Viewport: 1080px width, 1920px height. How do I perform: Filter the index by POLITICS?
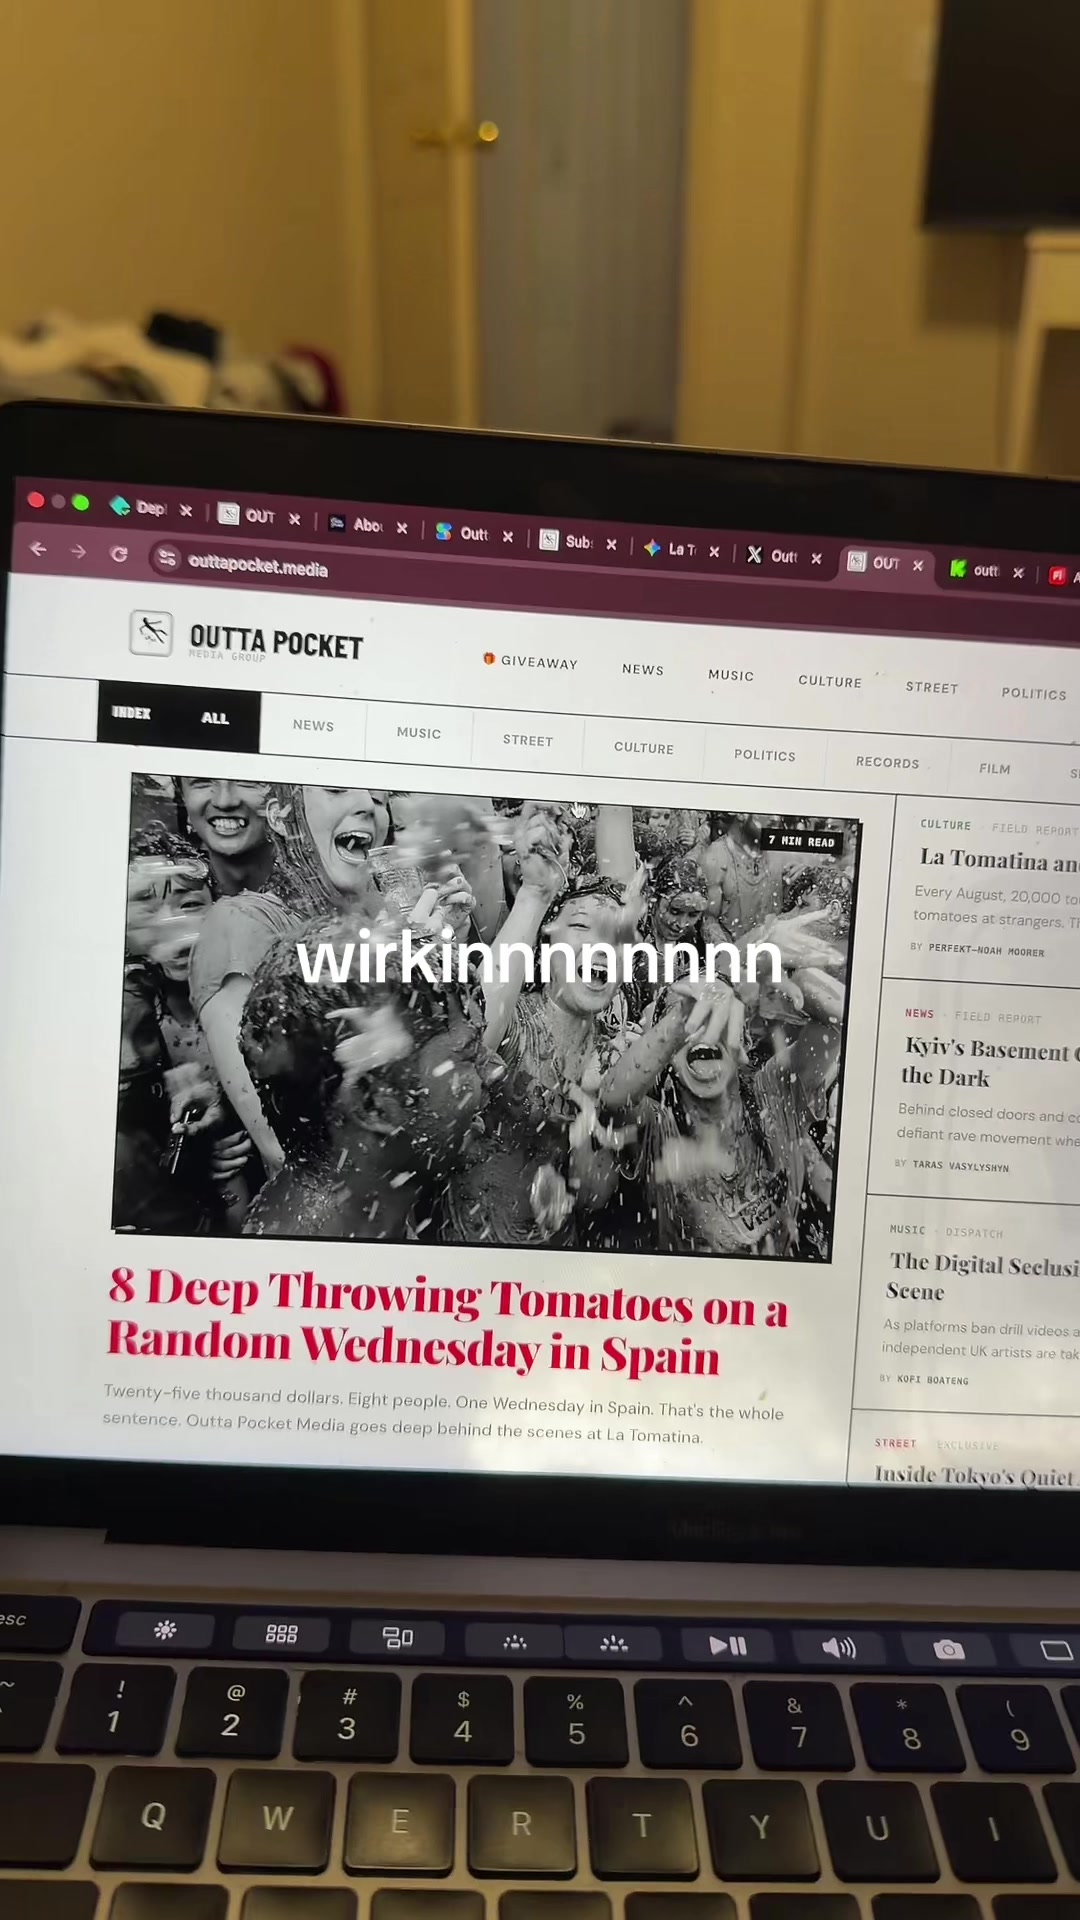tap(765, 755)
